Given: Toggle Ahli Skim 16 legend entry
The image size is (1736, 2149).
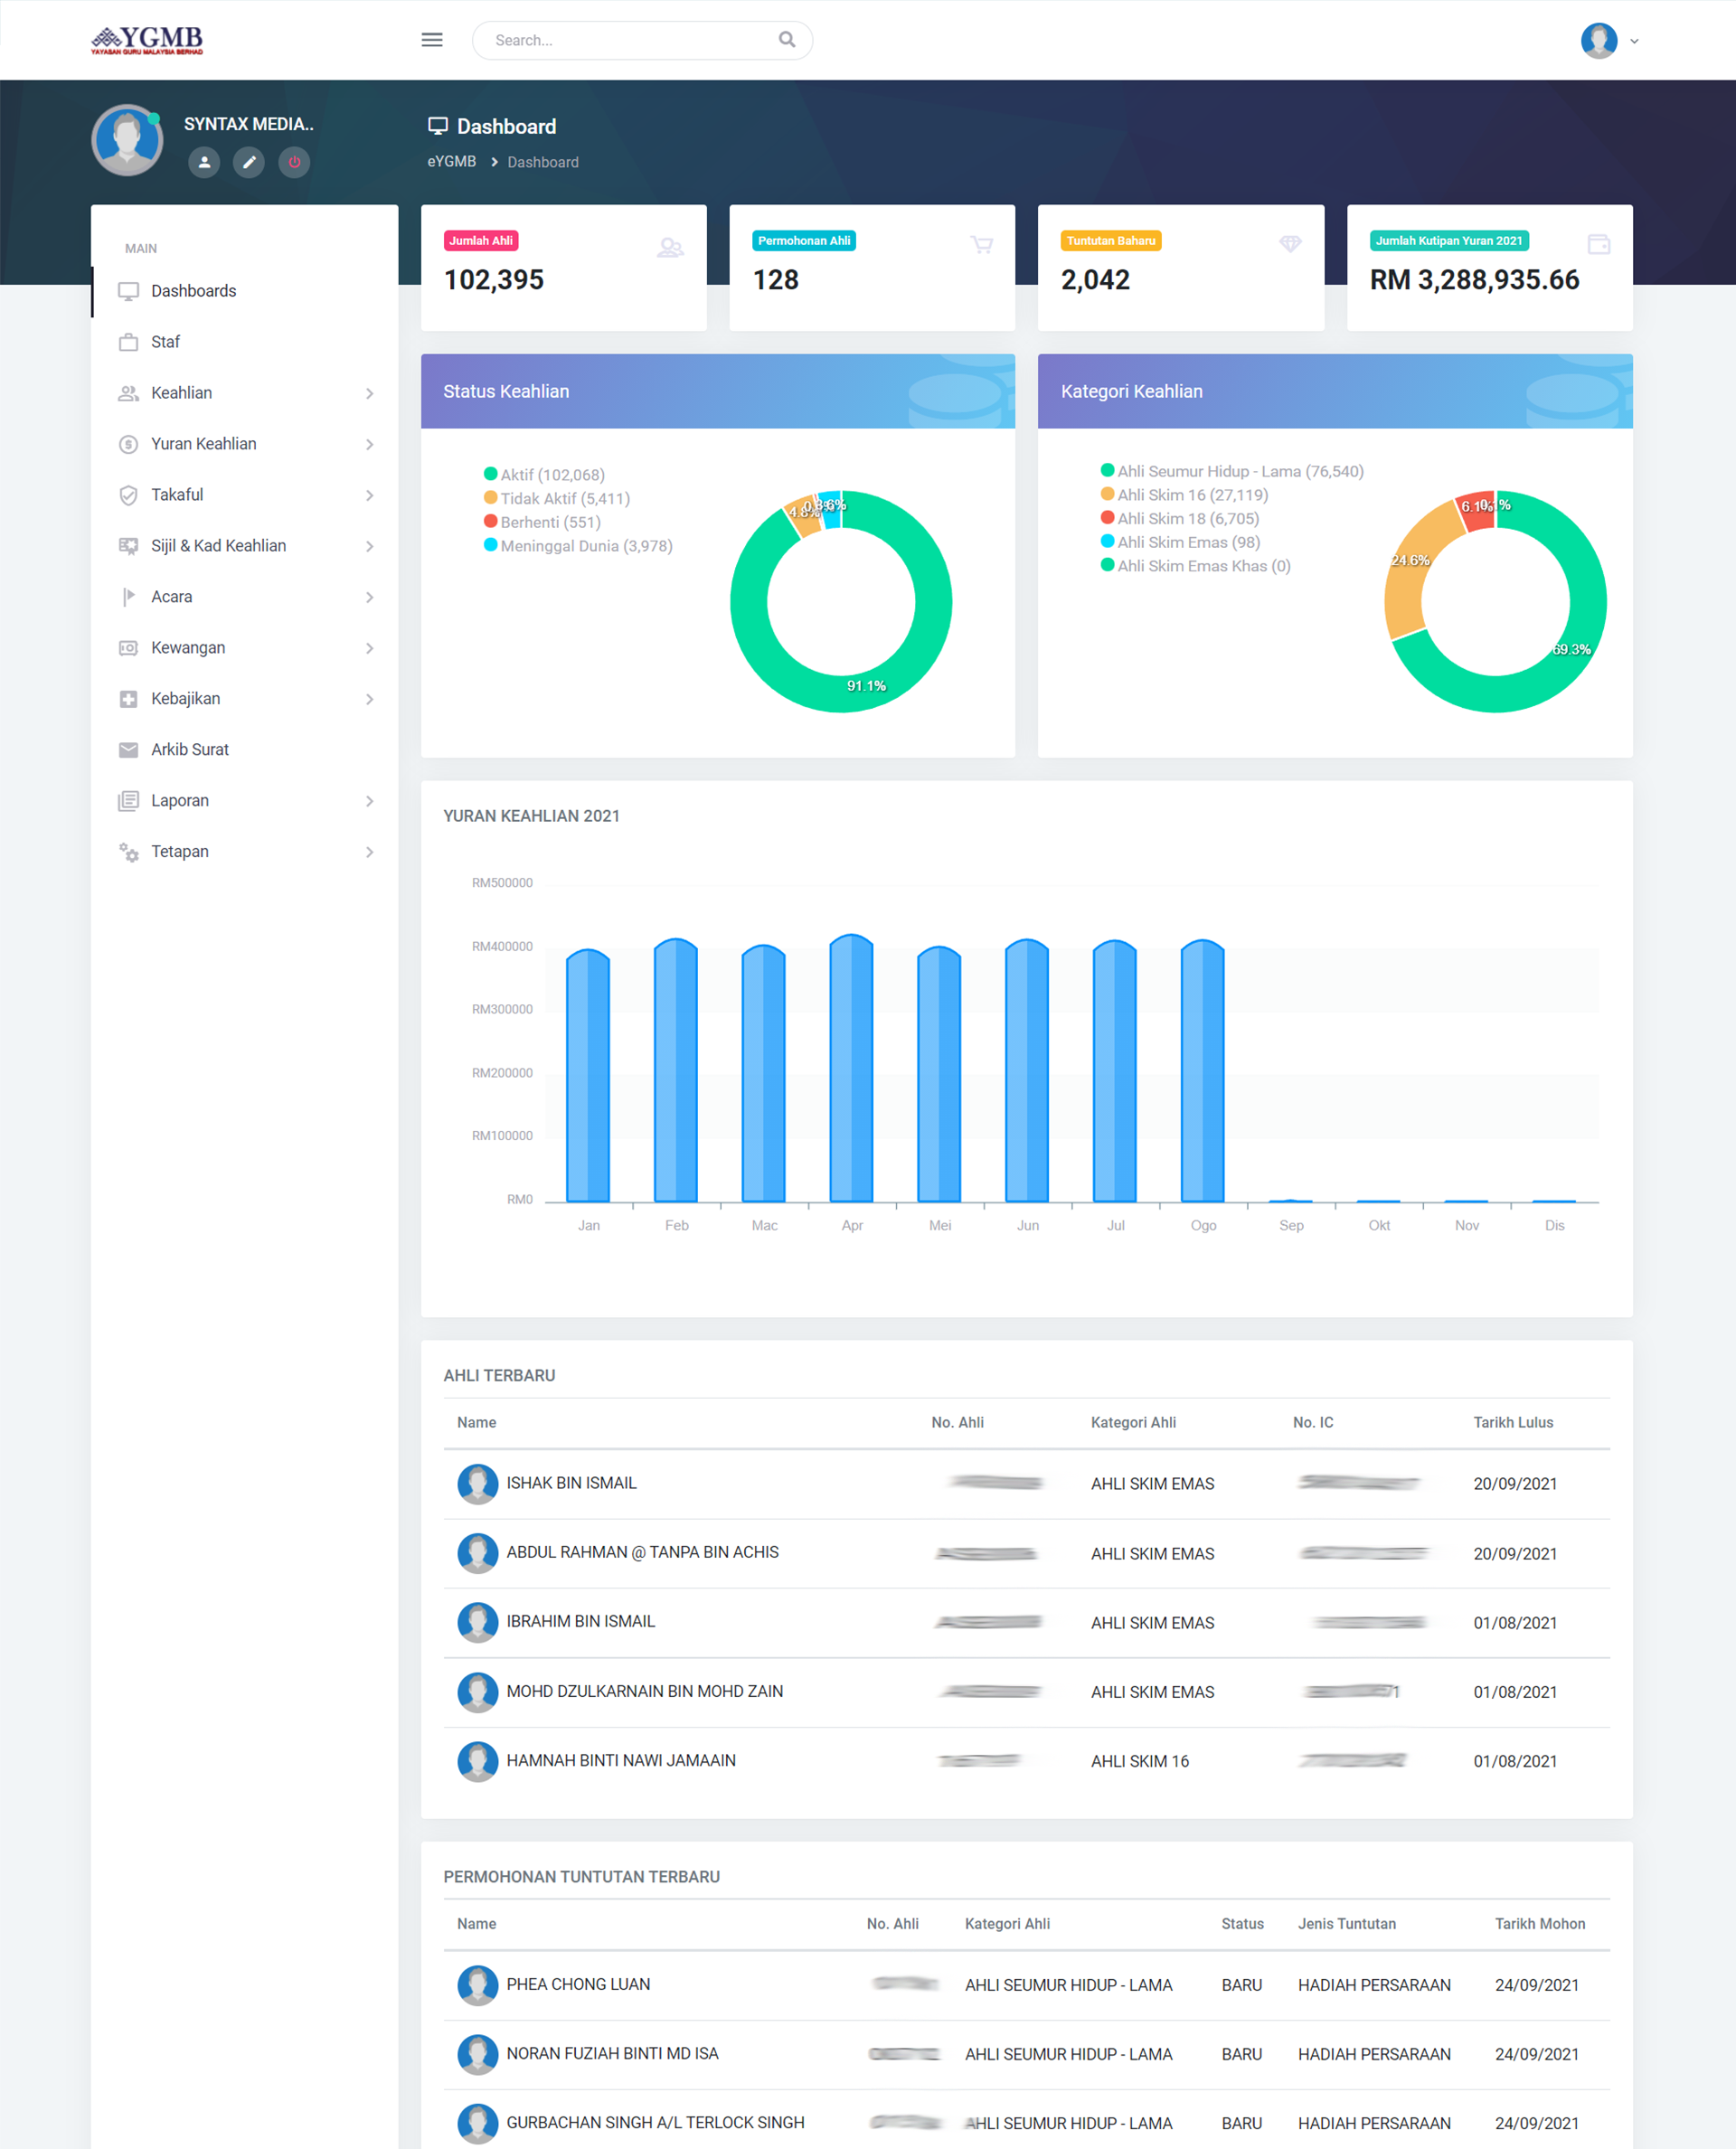Looking at the screenshot, I should tap(1184, 495).
